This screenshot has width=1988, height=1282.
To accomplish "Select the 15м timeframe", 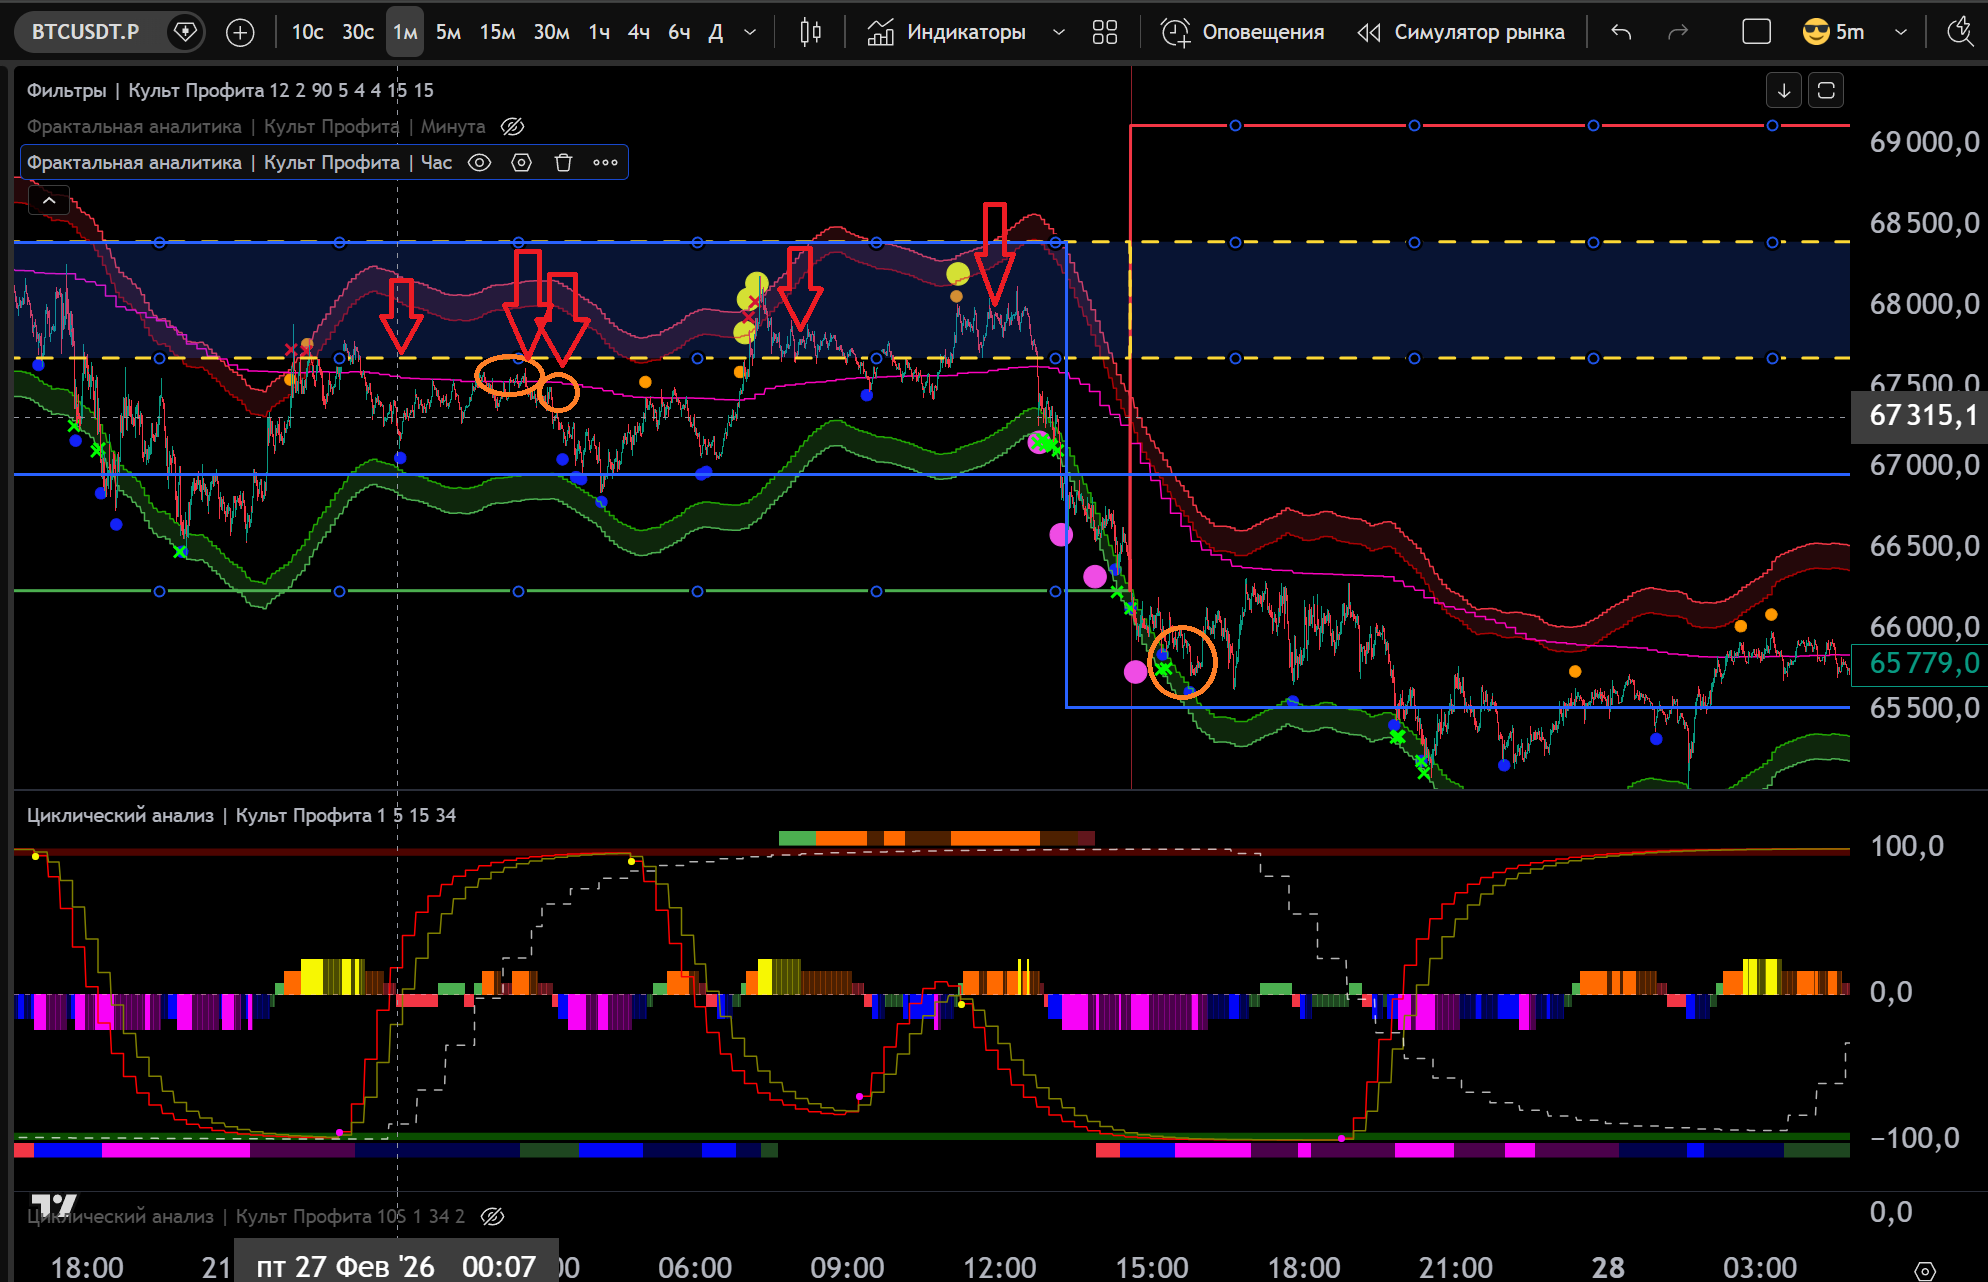I will [497, 32].
